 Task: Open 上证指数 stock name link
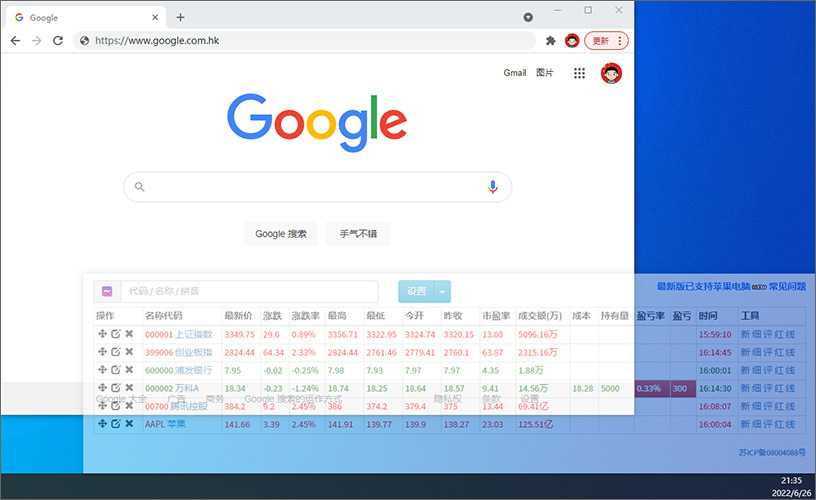(x=194, y=335)
